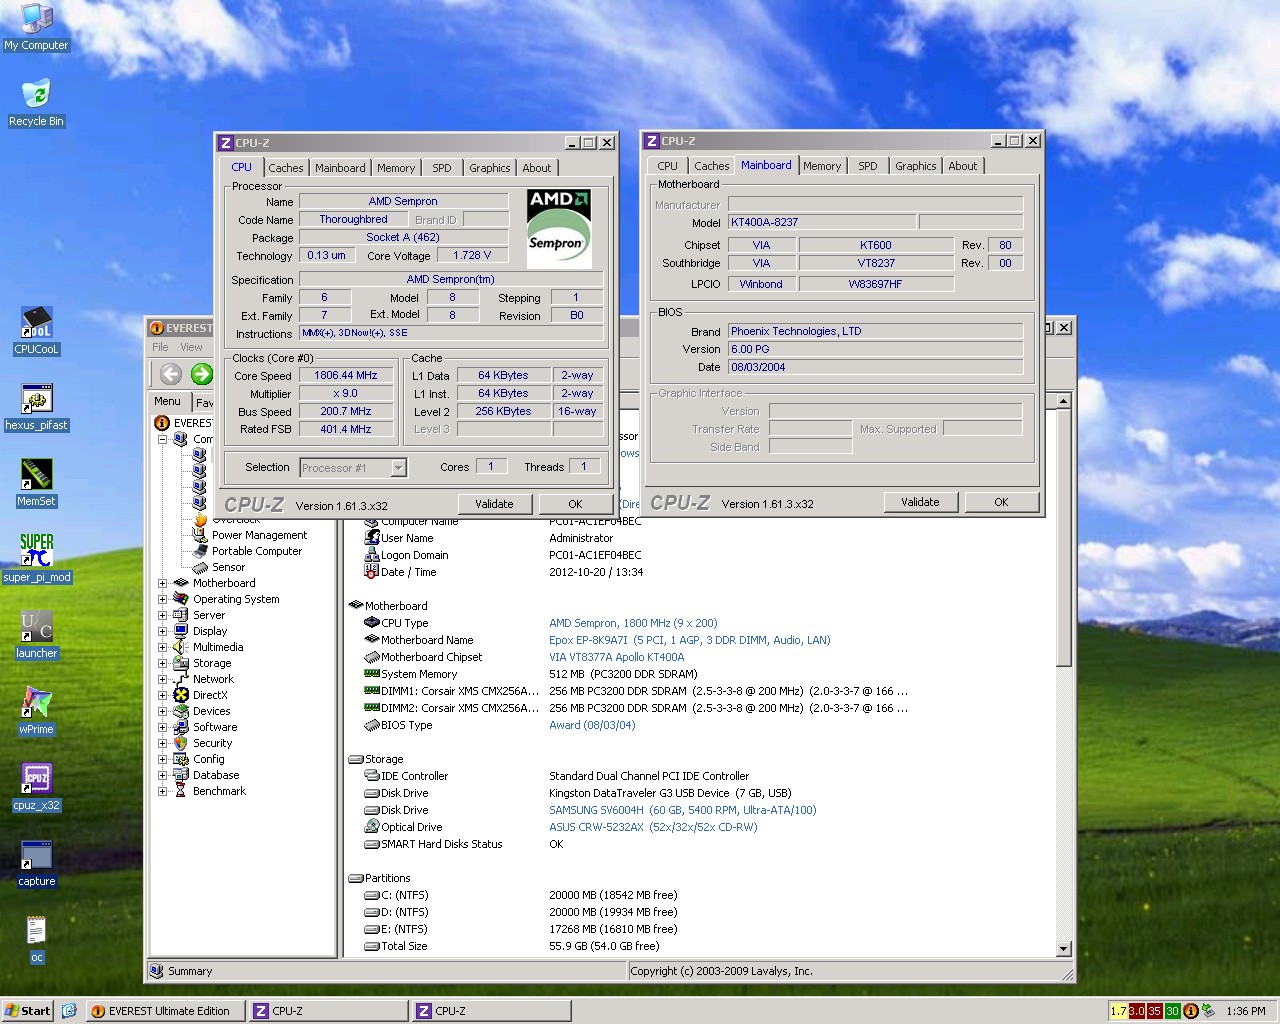Open the EVEREST File menu
Screen dimensions: 1280x1024
[161, 347]
